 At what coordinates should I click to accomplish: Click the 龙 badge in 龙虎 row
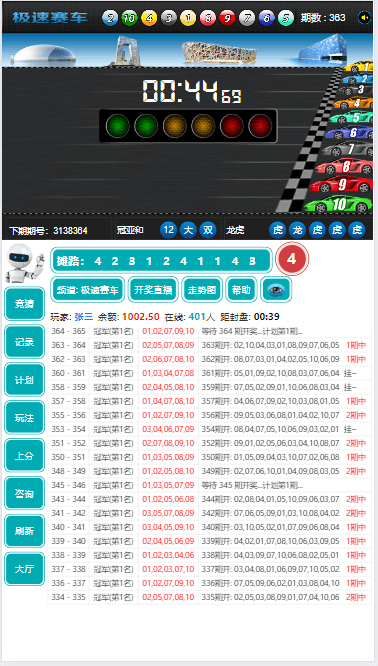297,230
